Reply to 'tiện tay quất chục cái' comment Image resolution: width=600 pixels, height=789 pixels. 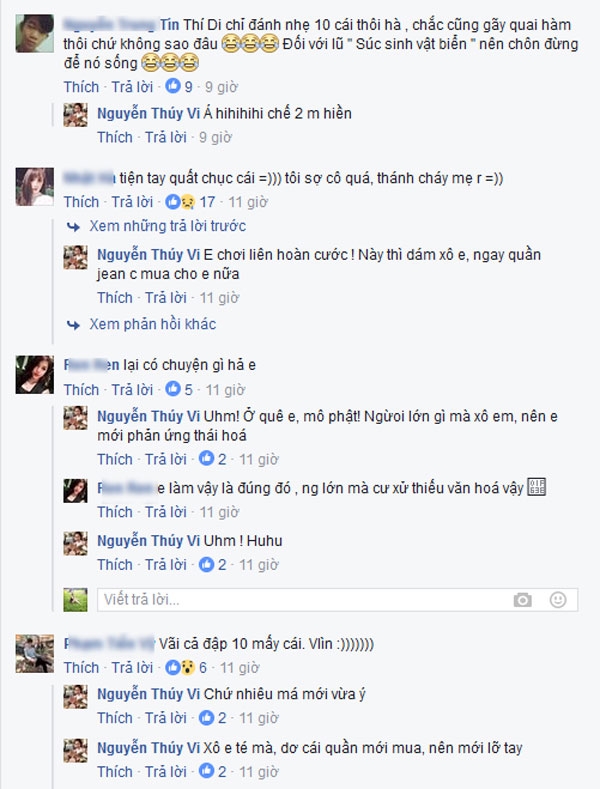click(x=132, y=202)
